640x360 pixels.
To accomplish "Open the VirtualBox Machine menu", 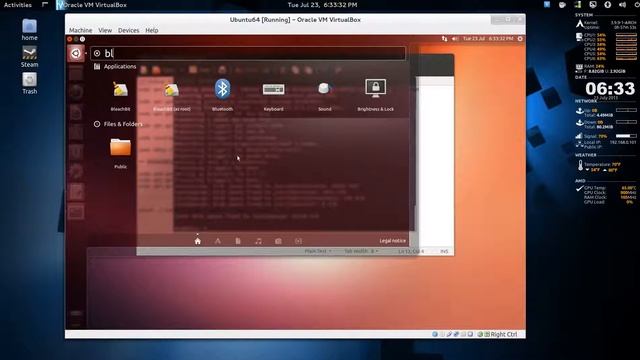I will click(x=80, y=30).
